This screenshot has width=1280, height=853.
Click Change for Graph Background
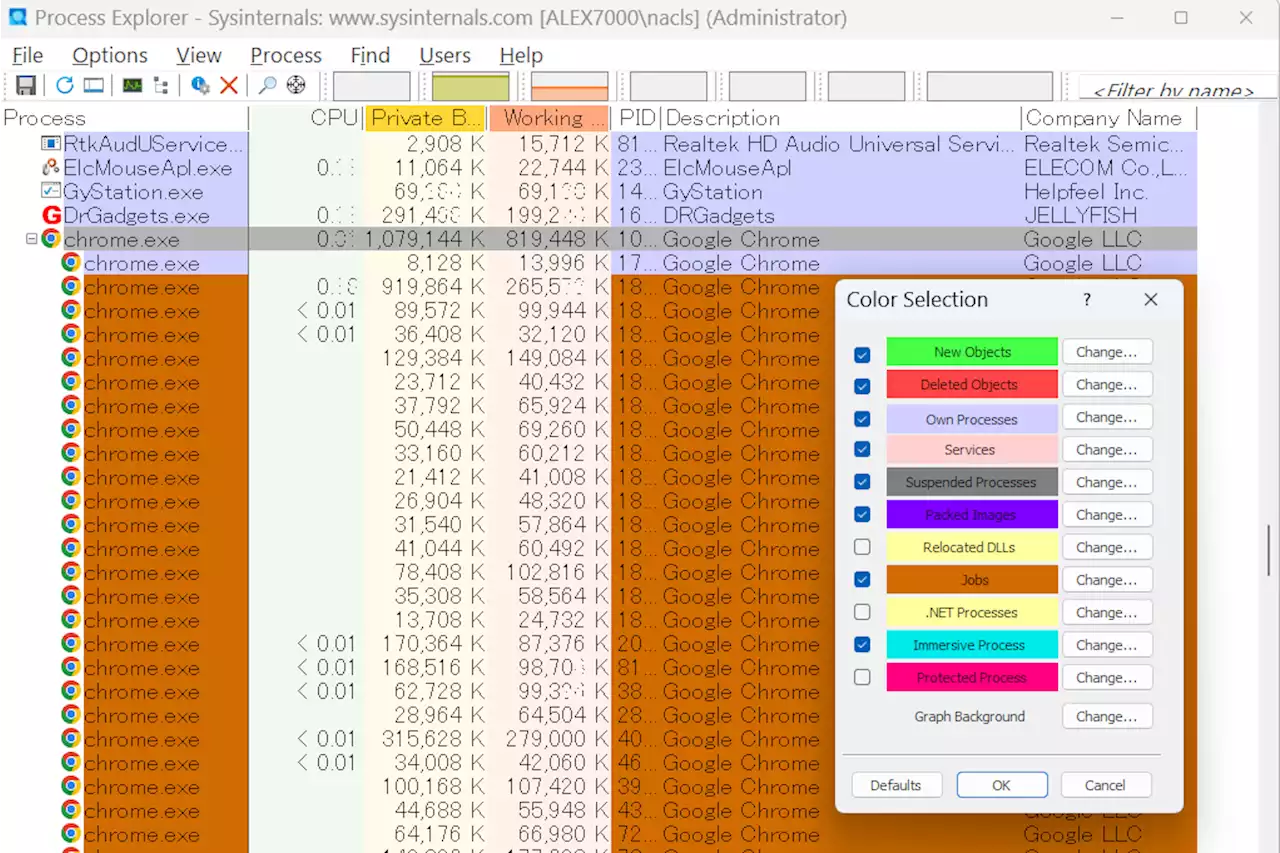point(1107,717)
